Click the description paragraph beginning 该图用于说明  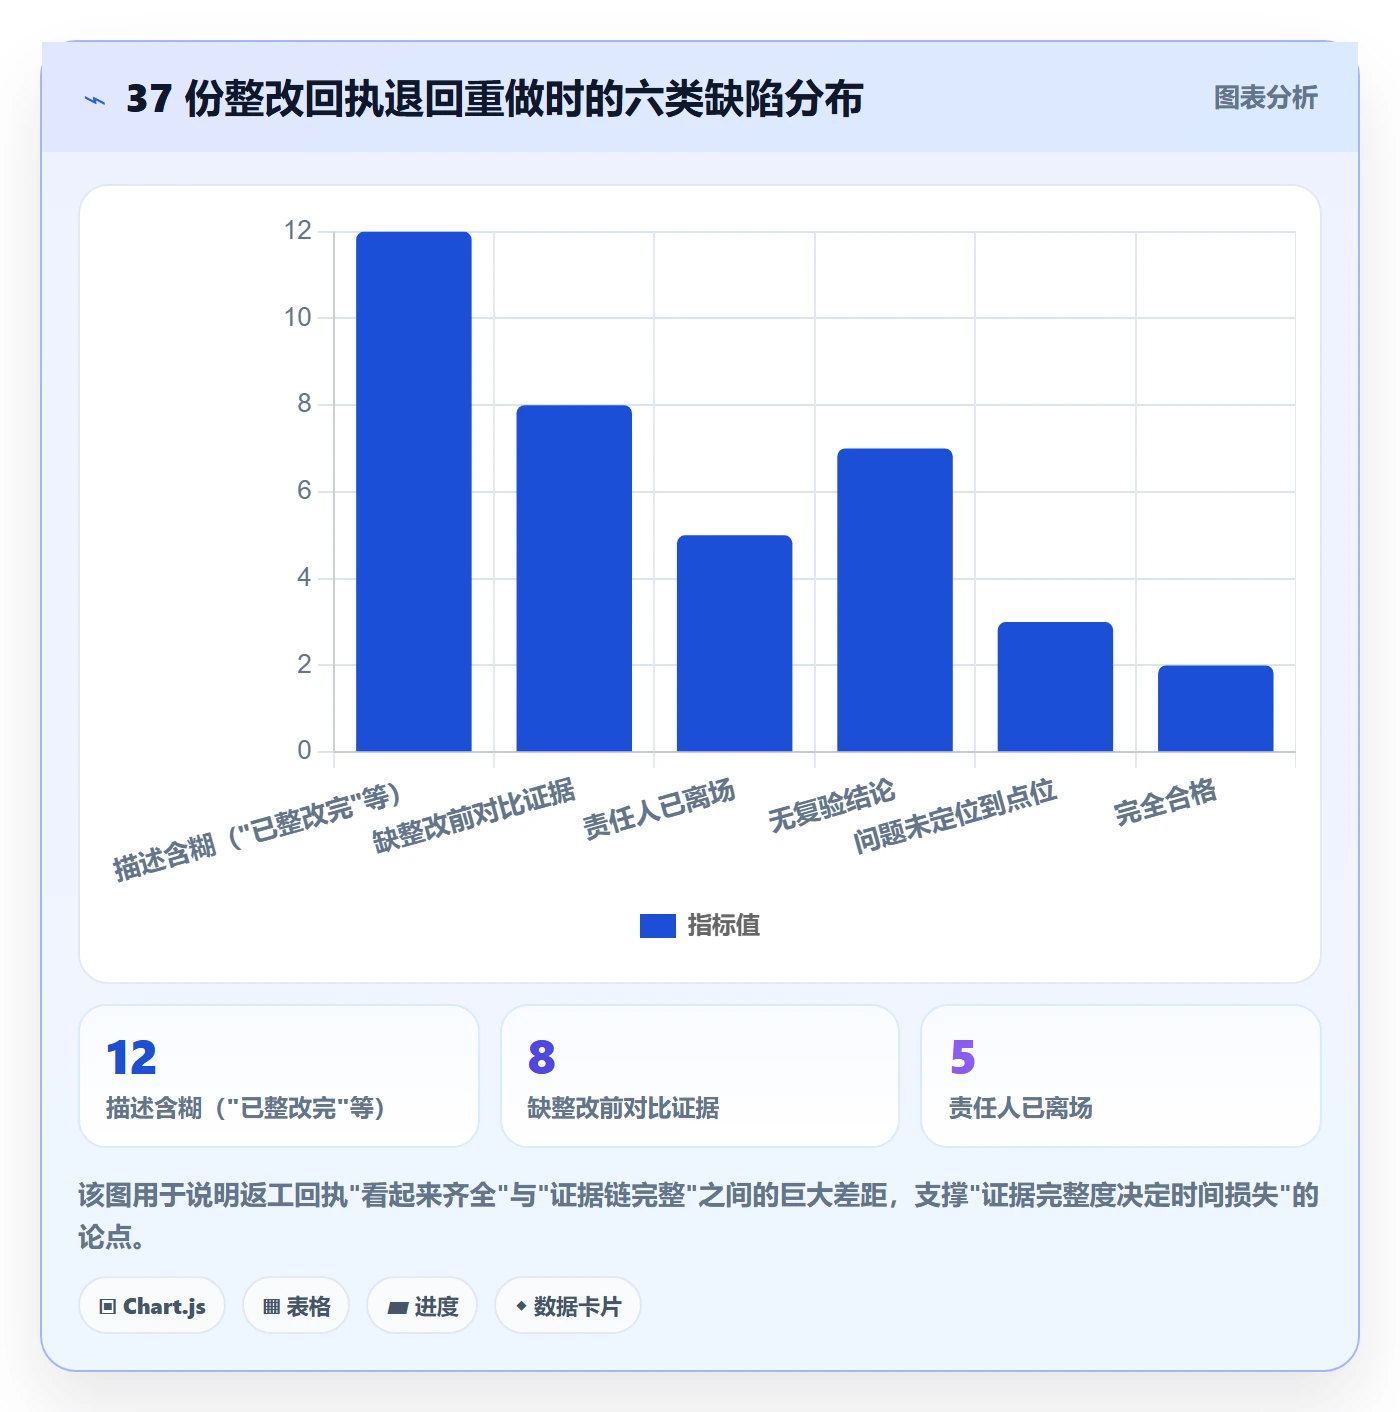[x=698, y=1216]
